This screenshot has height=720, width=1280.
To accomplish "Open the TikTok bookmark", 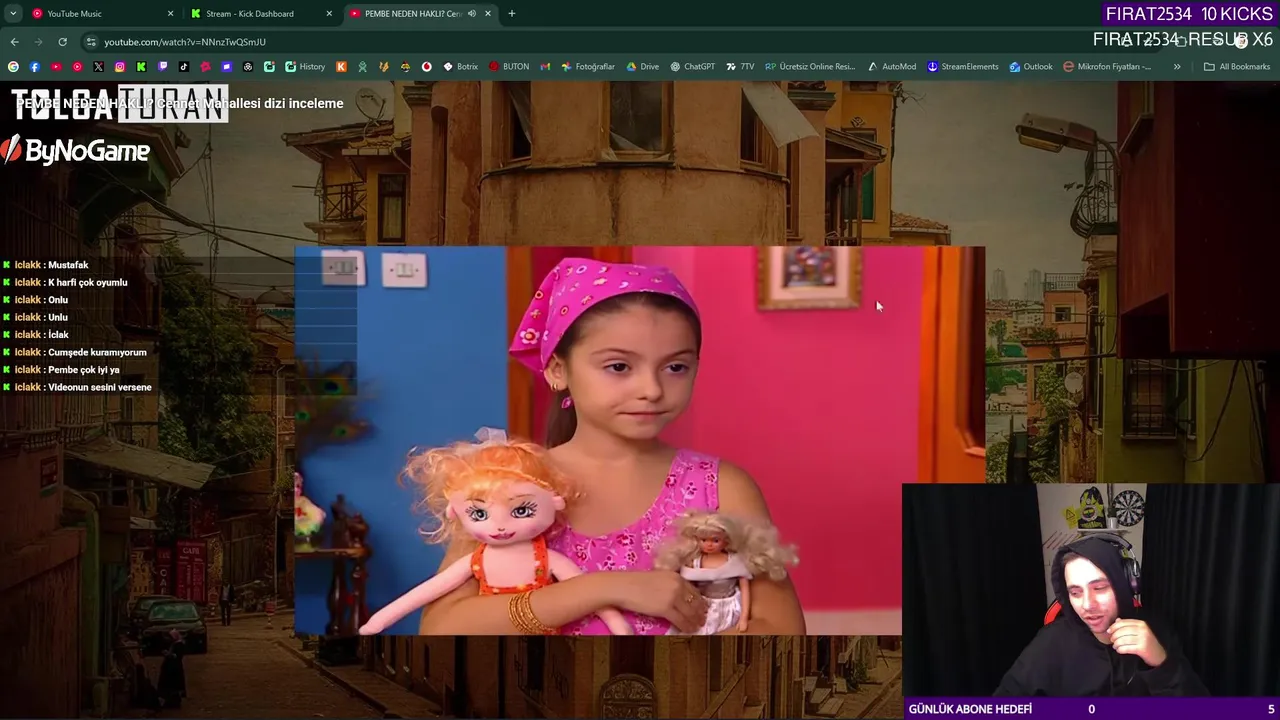I will pyautogui.click(x=184, y=66).
